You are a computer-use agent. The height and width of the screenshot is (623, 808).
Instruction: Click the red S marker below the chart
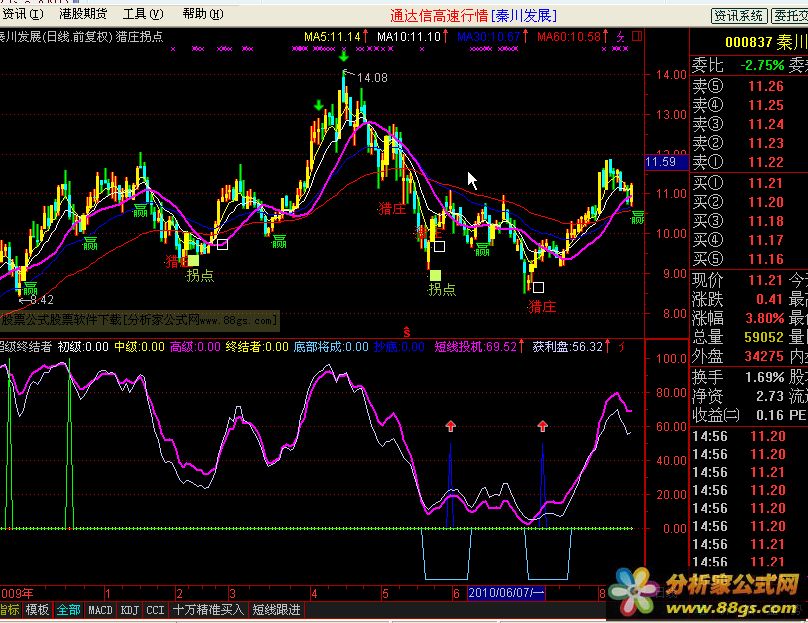(407, 331)
